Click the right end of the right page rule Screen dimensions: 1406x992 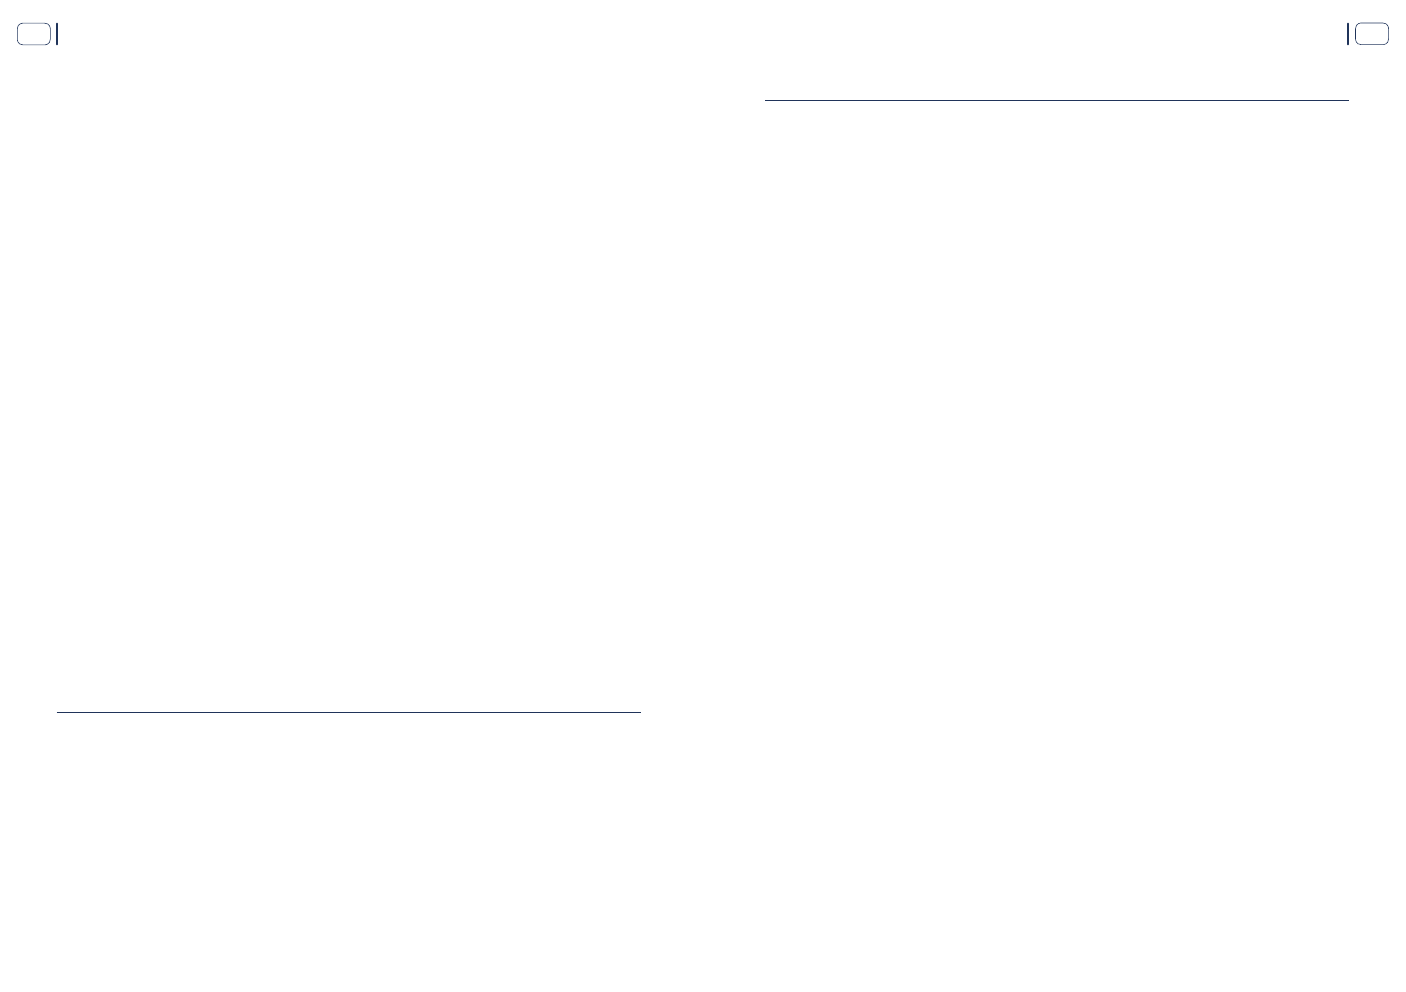pyautogui.click(x=1346, y=100)
